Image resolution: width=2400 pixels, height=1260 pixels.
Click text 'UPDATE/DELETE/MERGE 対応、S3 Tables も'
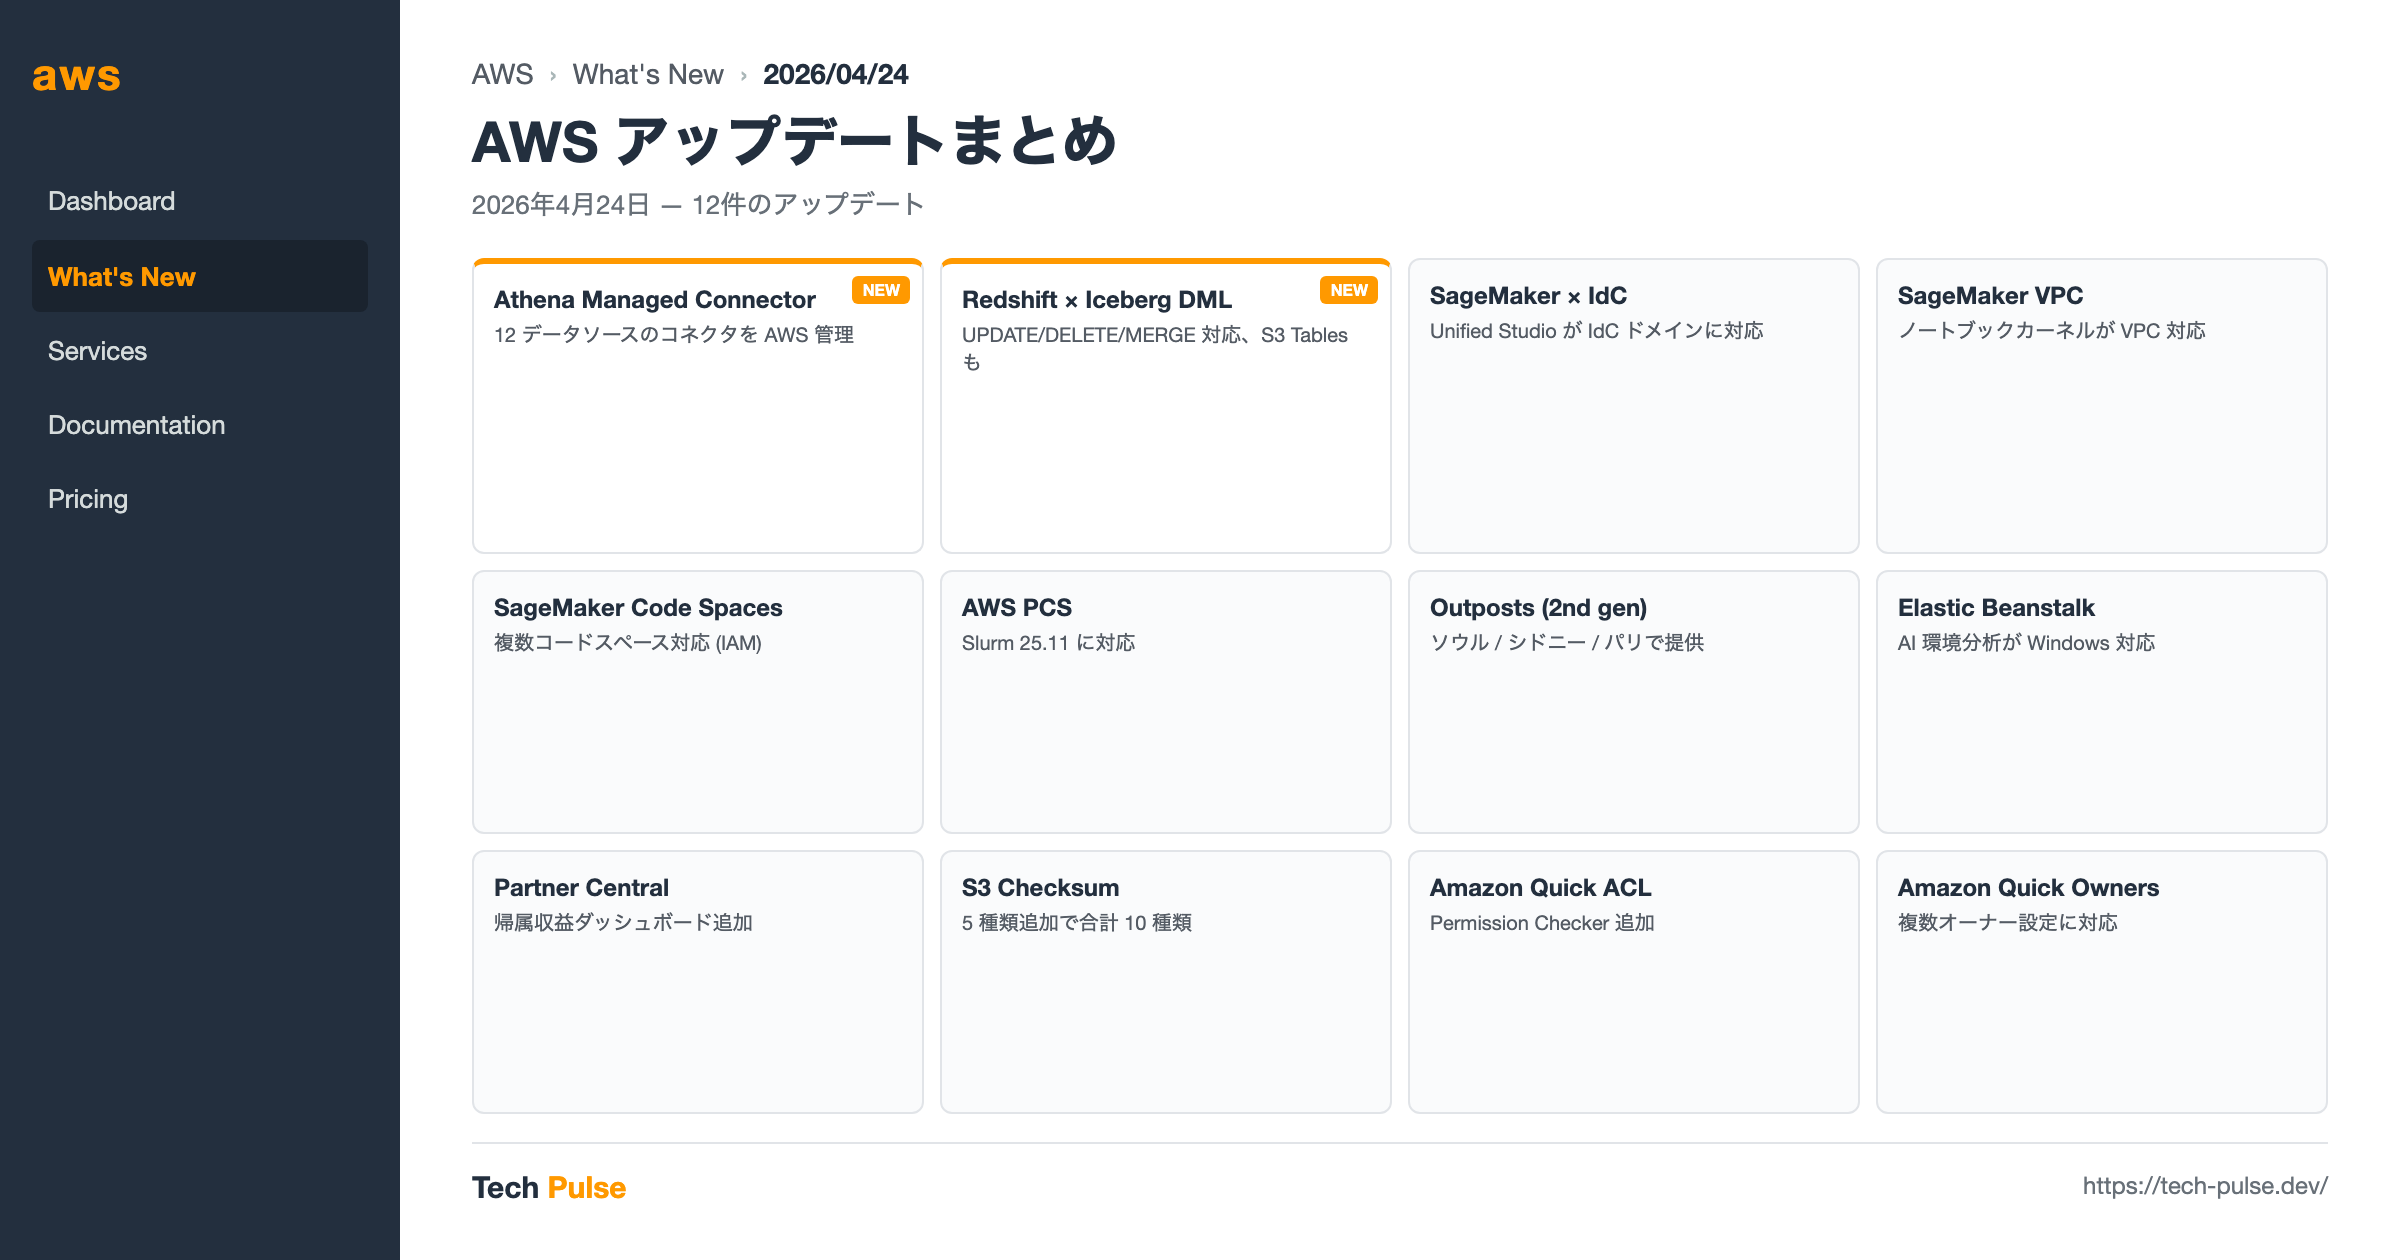coord(1155,348)
